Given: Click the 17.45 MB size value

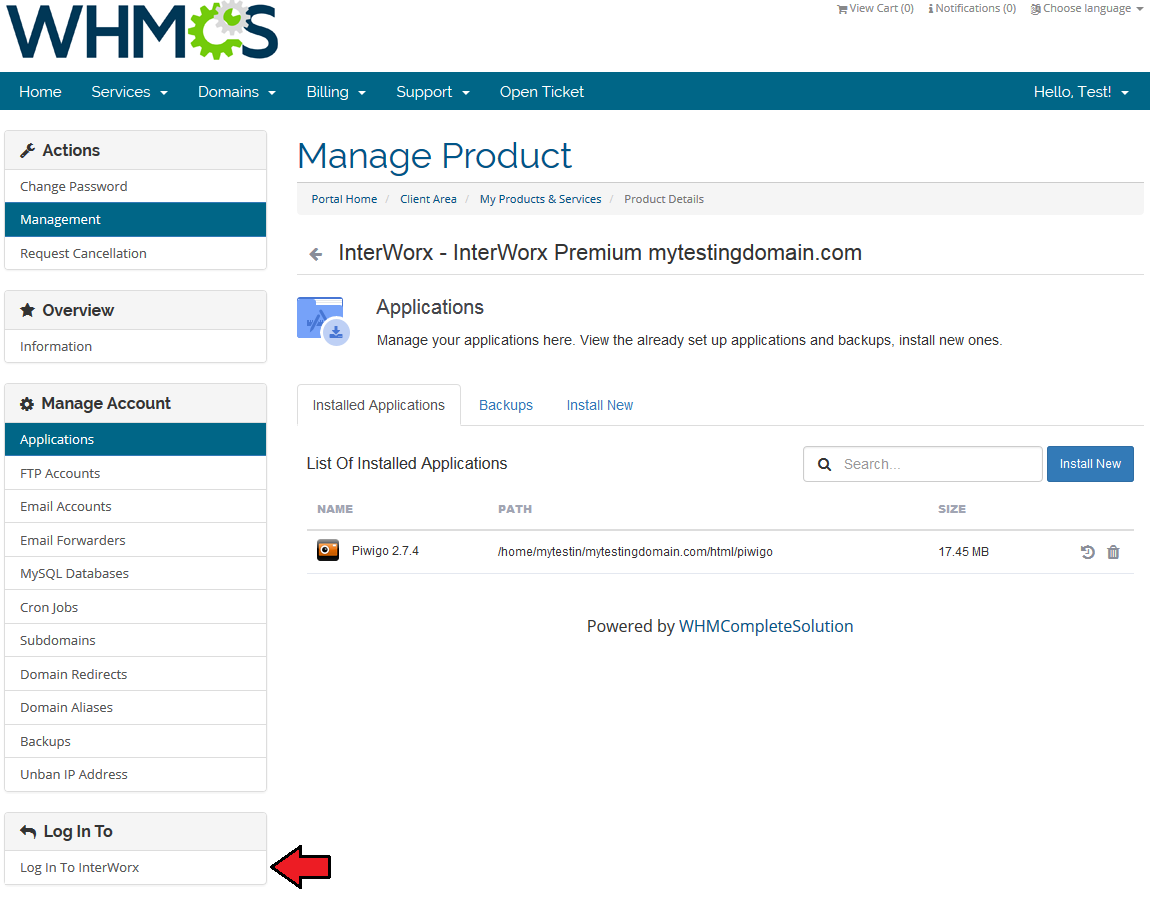Looking at the screenshot, I should point(964,551).
